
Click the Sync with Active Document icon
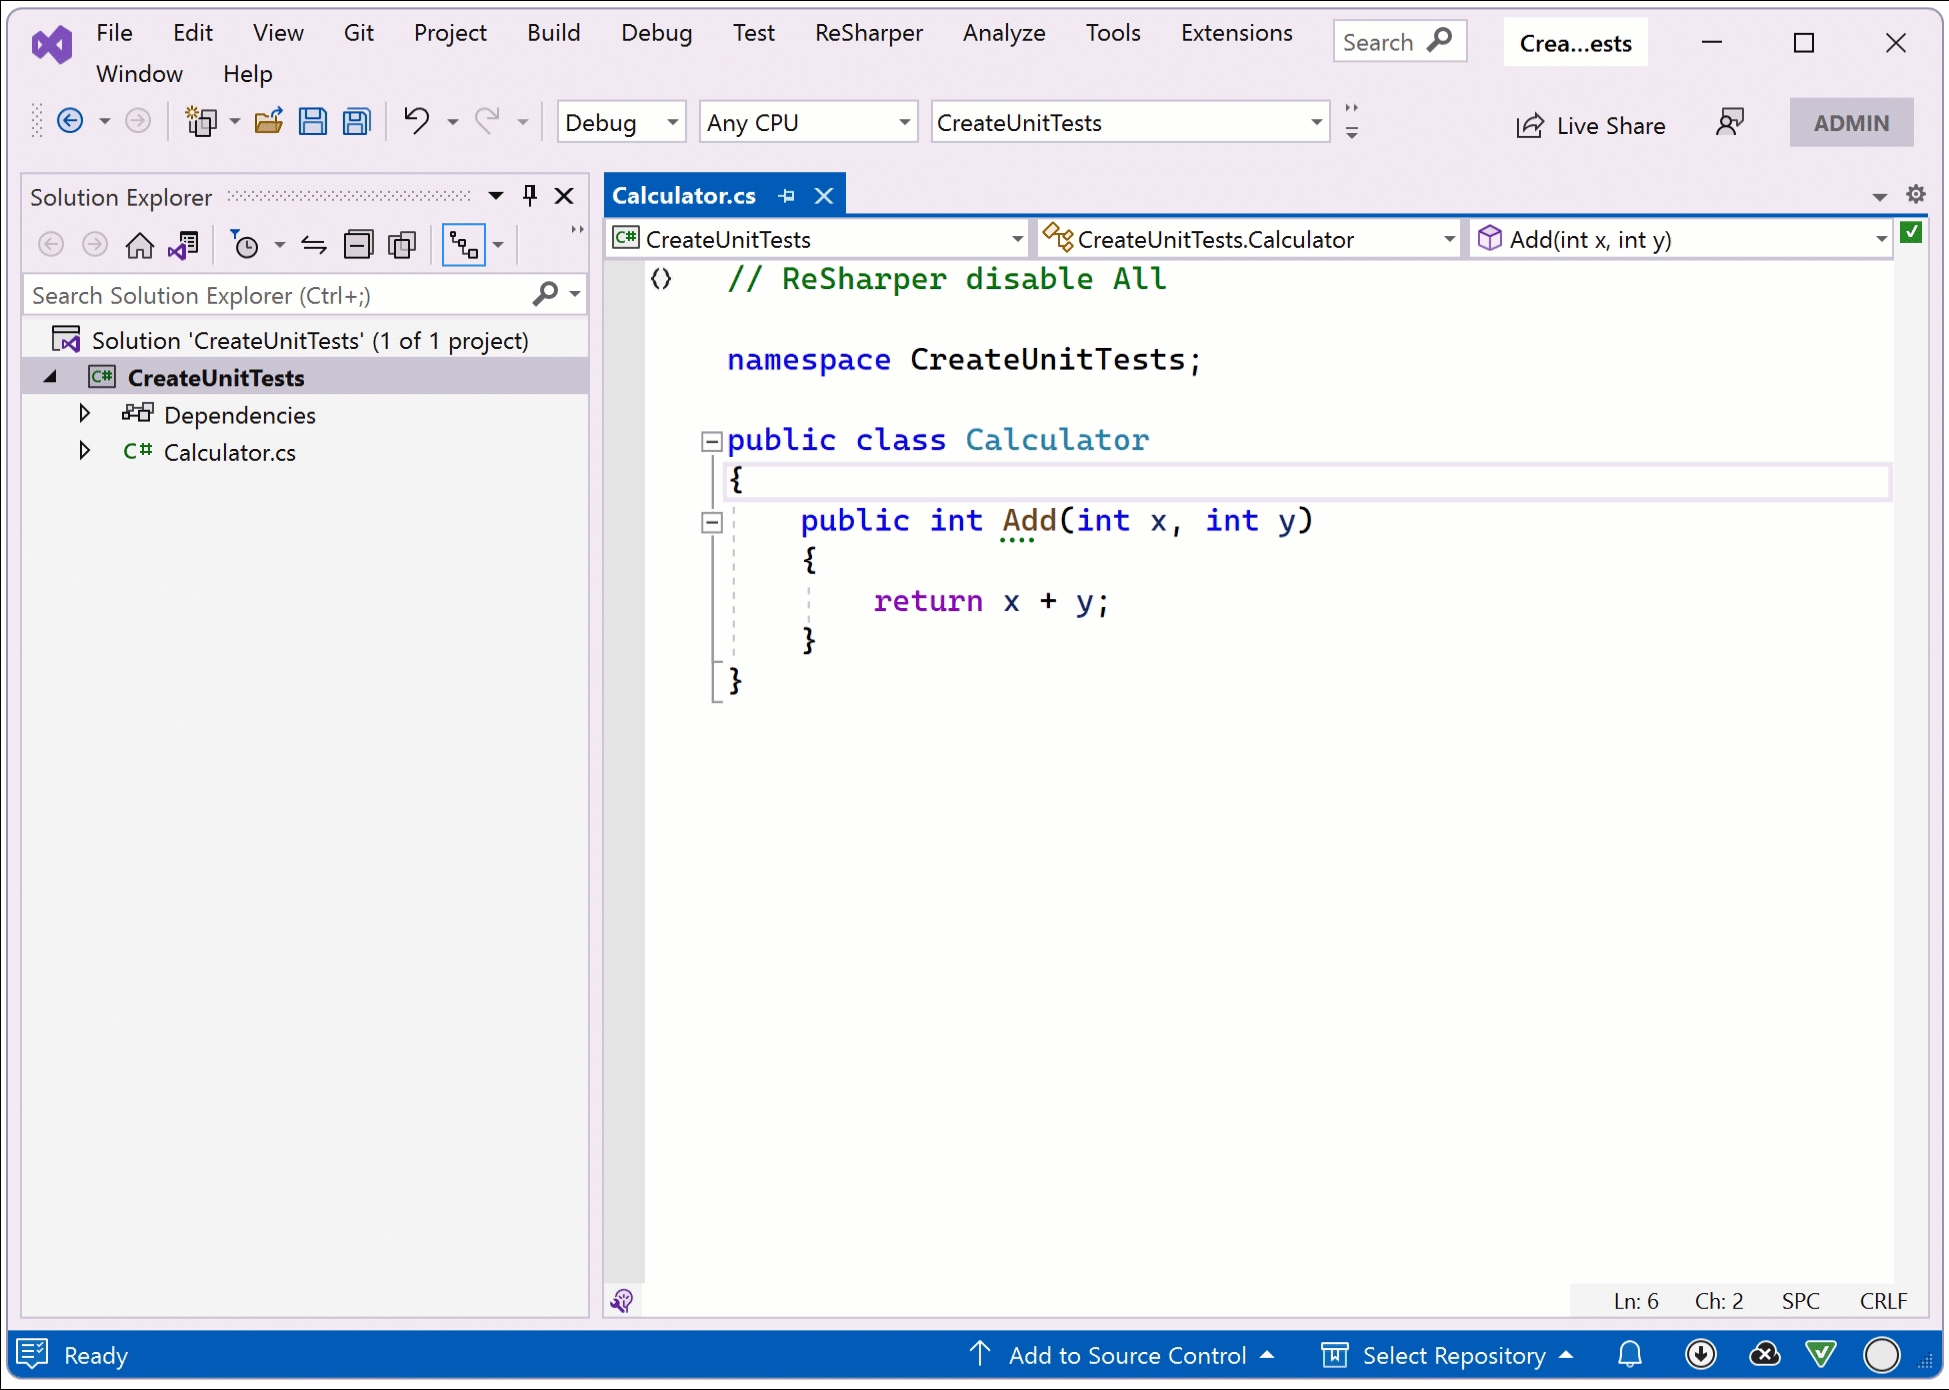click(183, 244)
